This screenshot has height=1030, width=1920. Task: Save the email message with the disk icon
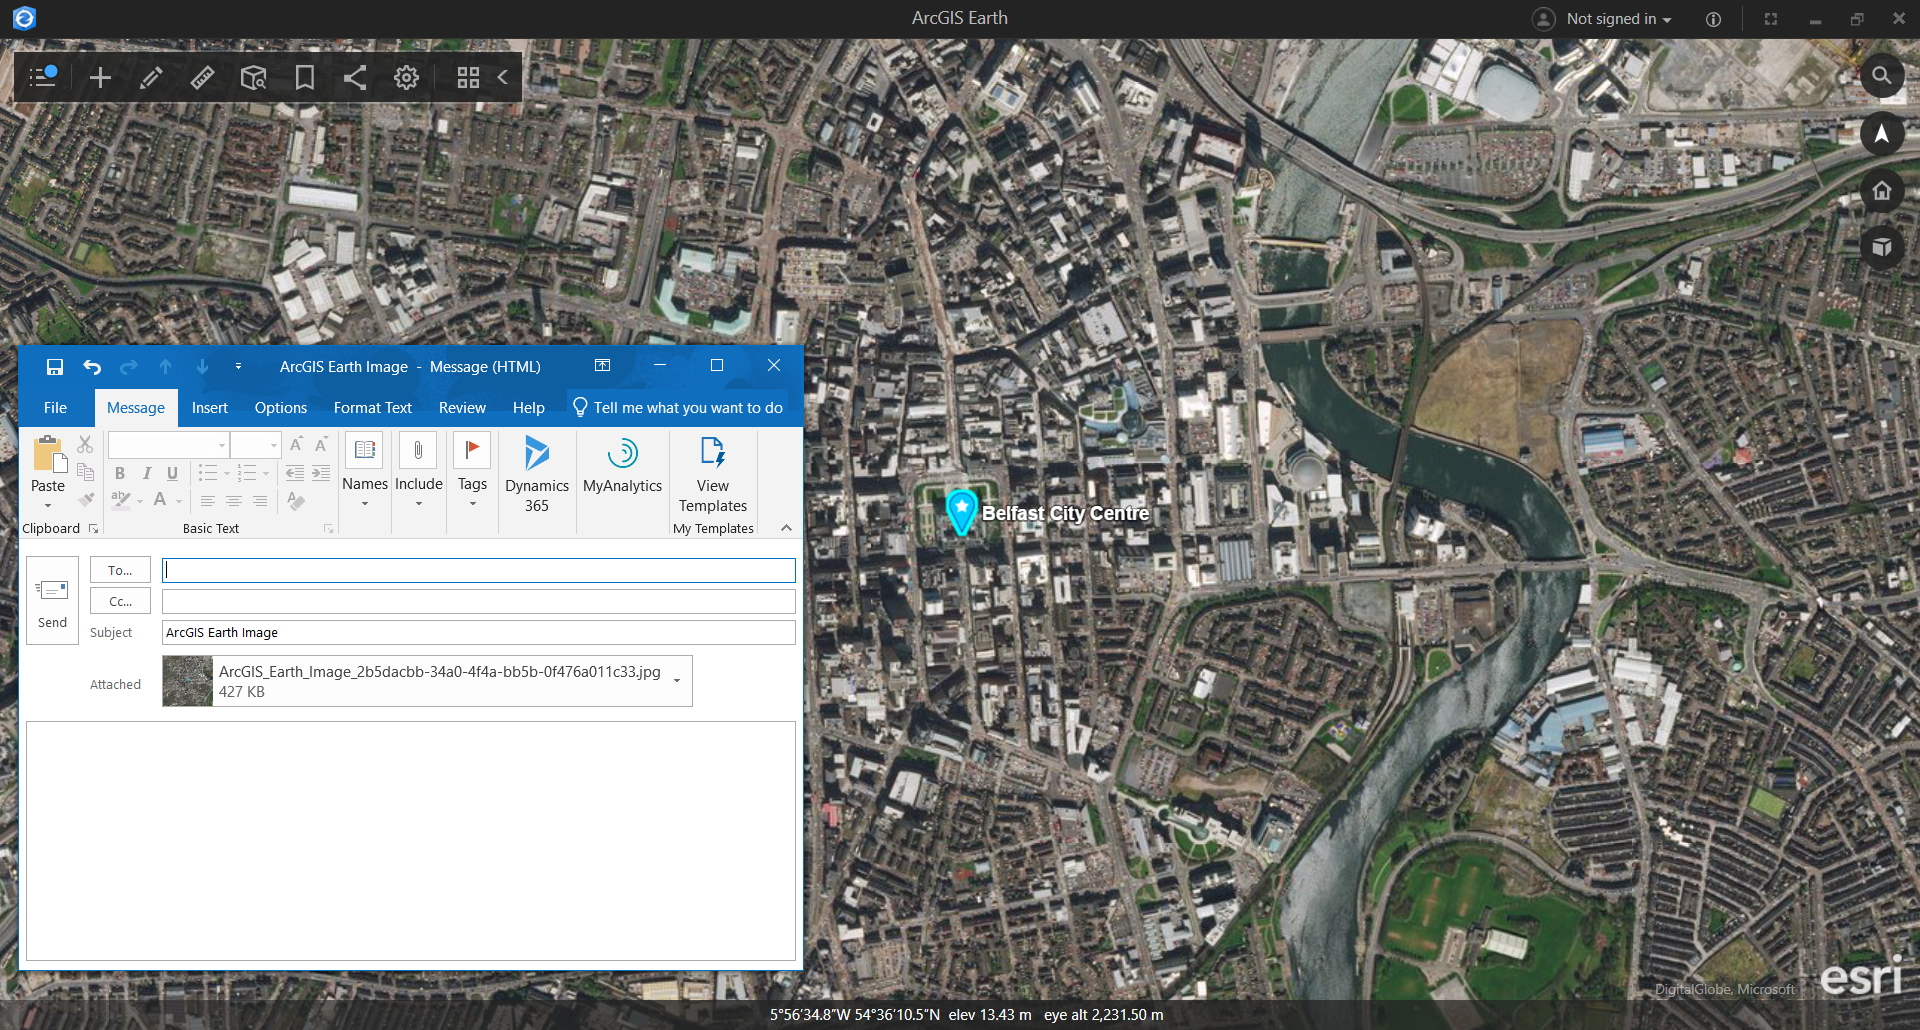[x=55, y=367]
